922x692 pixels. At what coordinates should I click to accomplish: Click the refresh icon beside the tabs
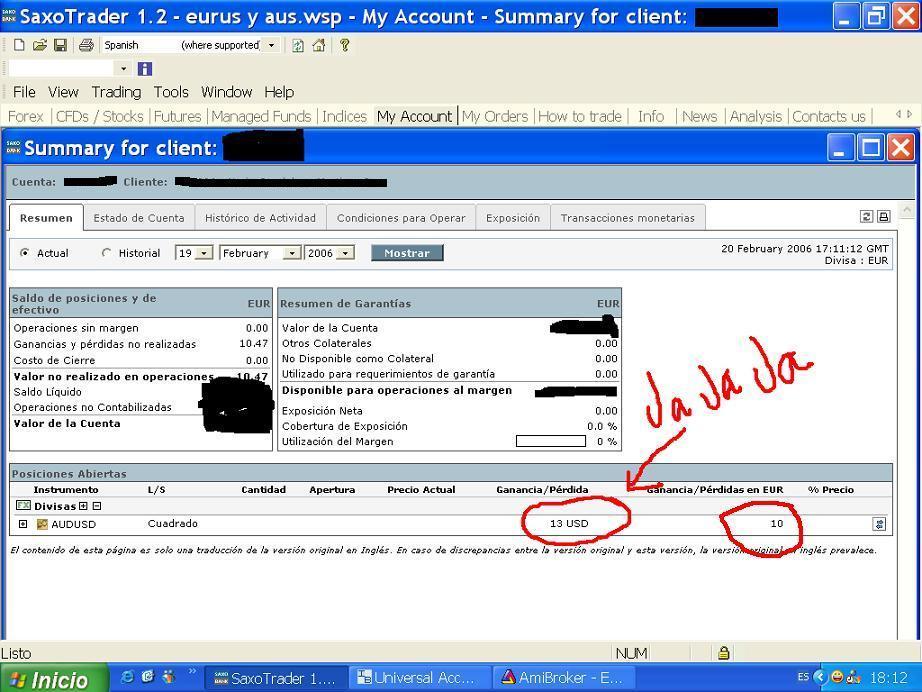(x=866, y=216)
